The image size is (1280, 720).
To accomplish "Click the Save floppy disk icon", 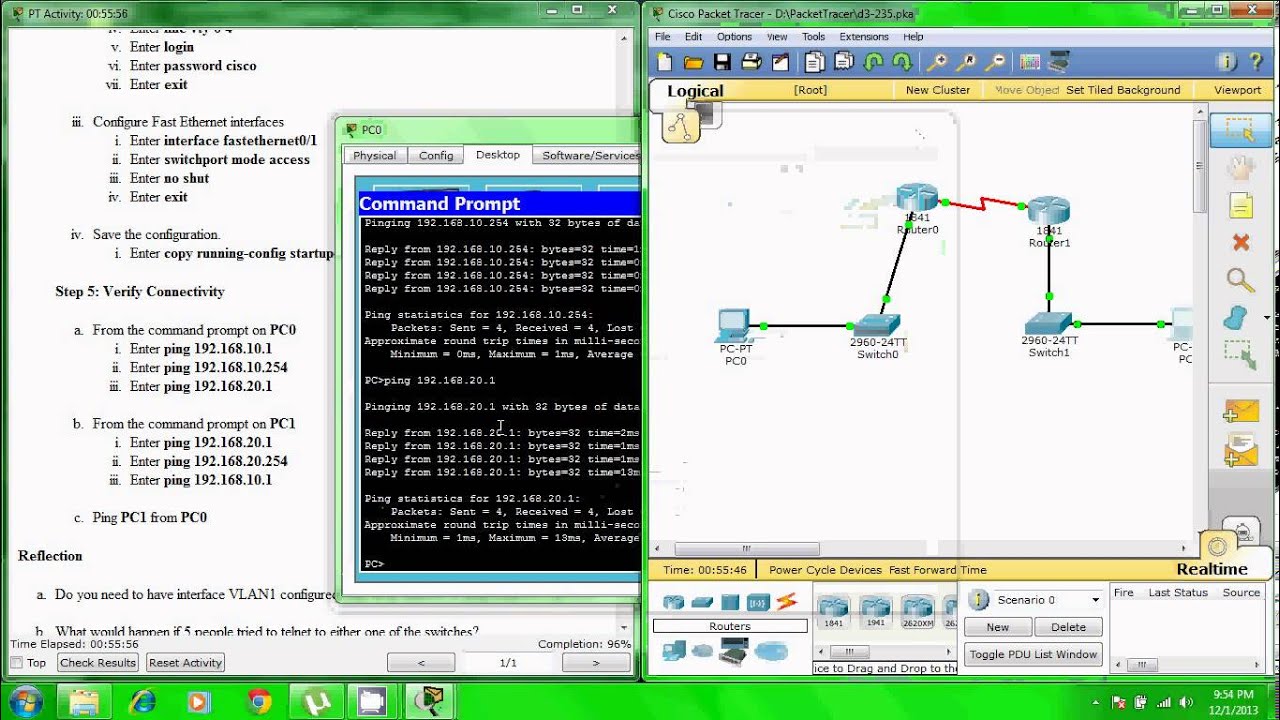I will [x=722, y=62].
